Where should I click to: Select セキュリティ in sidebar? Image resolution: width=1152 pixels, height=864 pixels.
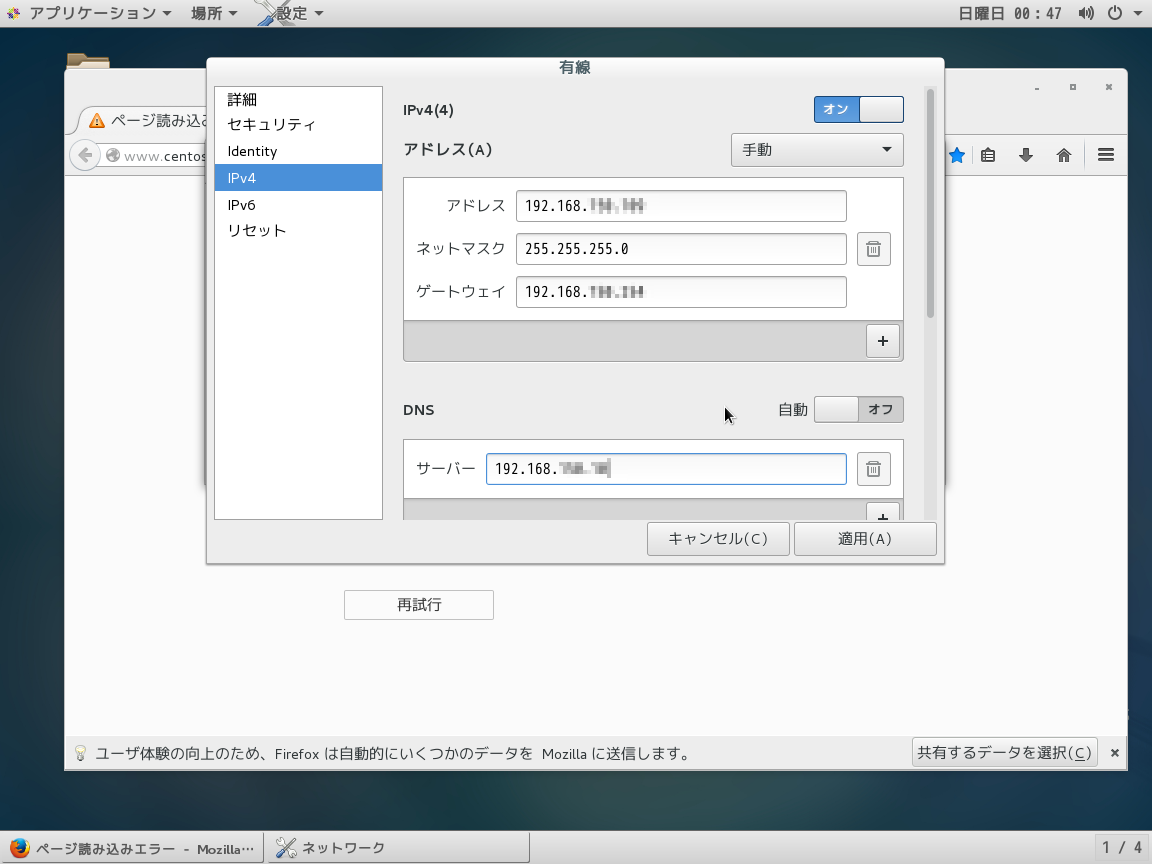coord(298,124)
